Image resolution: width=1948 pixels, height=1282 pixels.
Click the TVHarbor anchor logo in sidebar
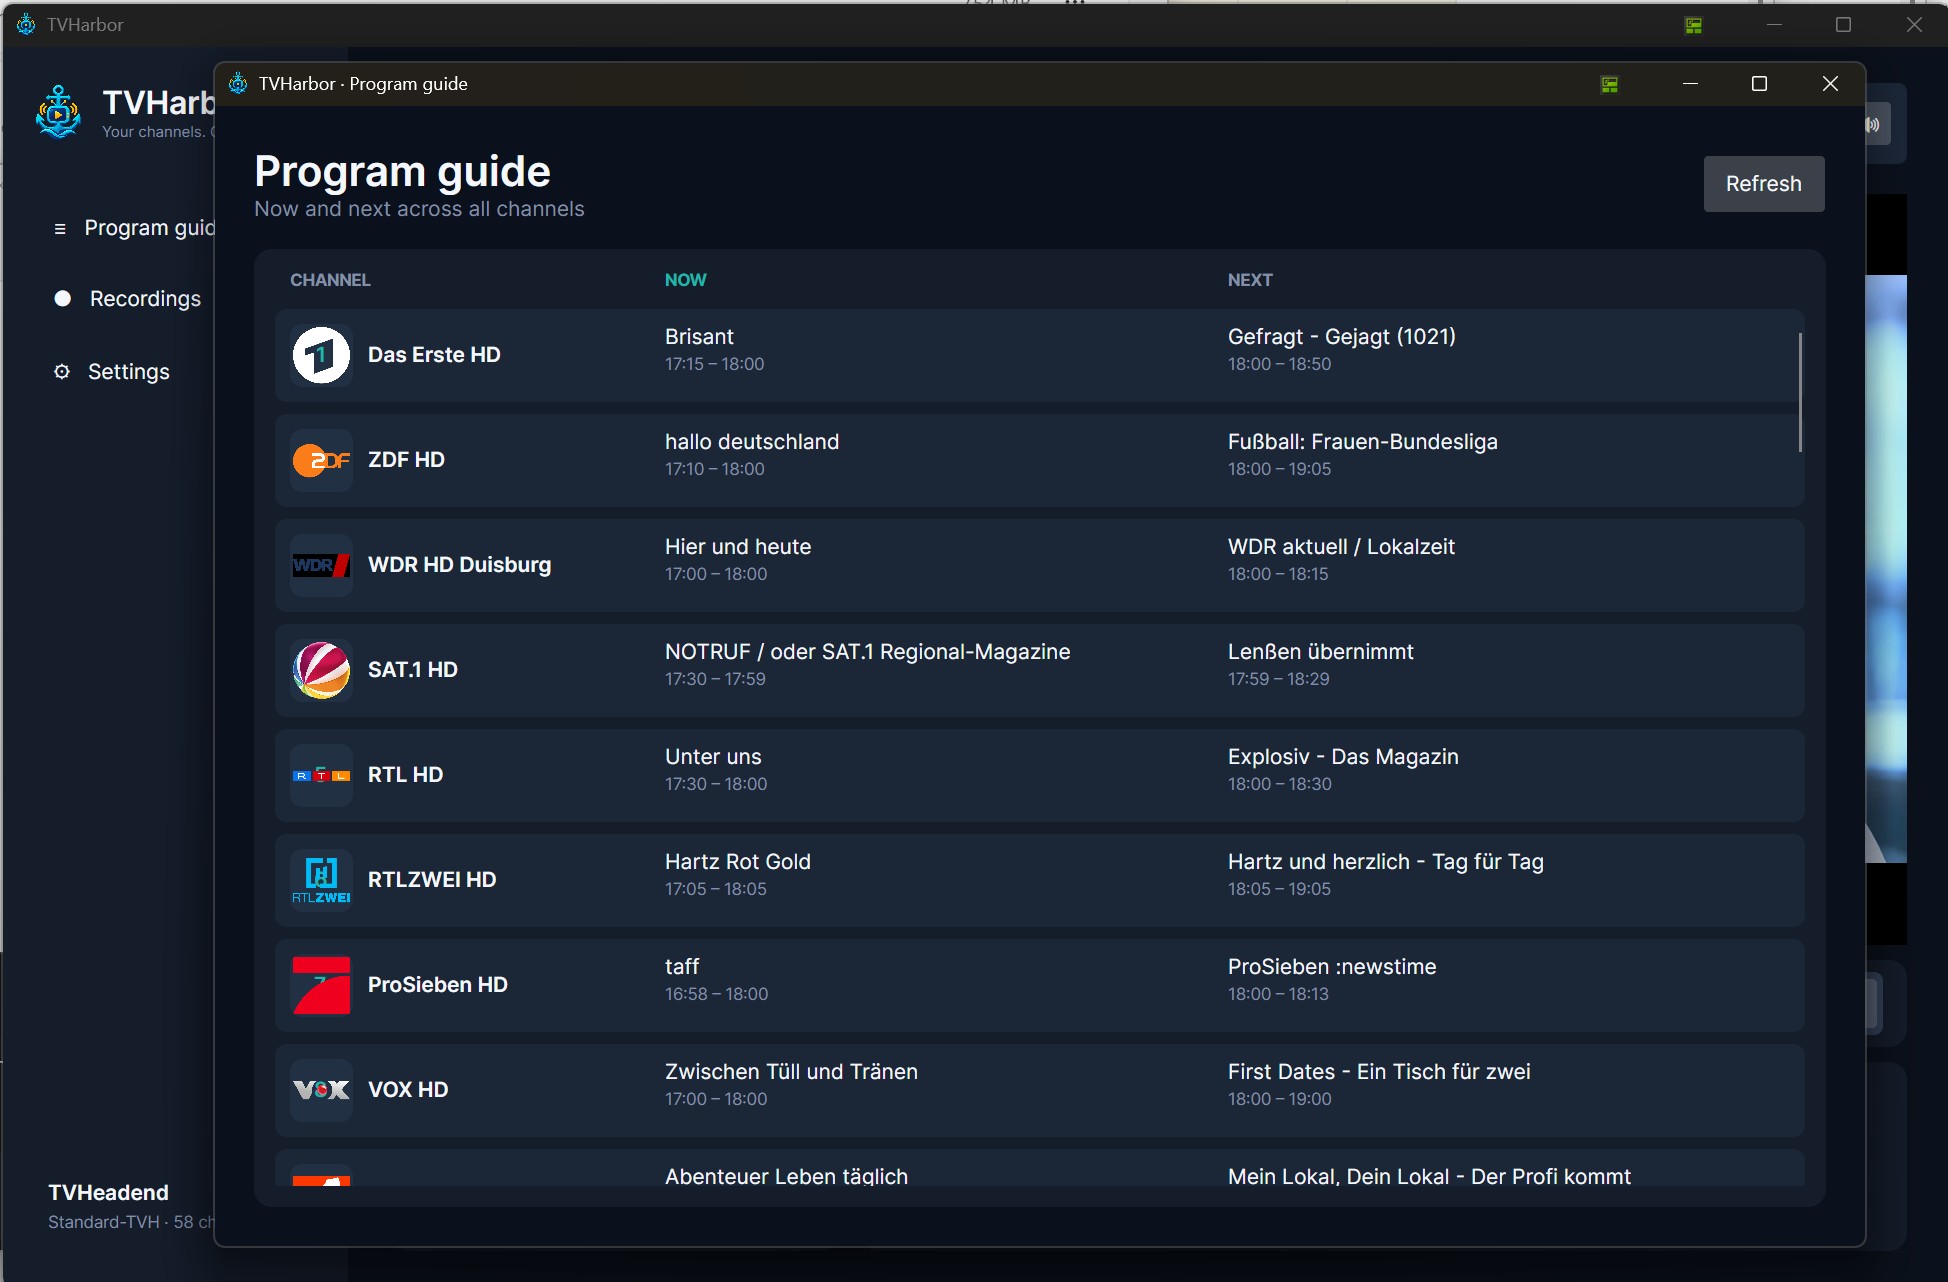[x=58, y=112]
